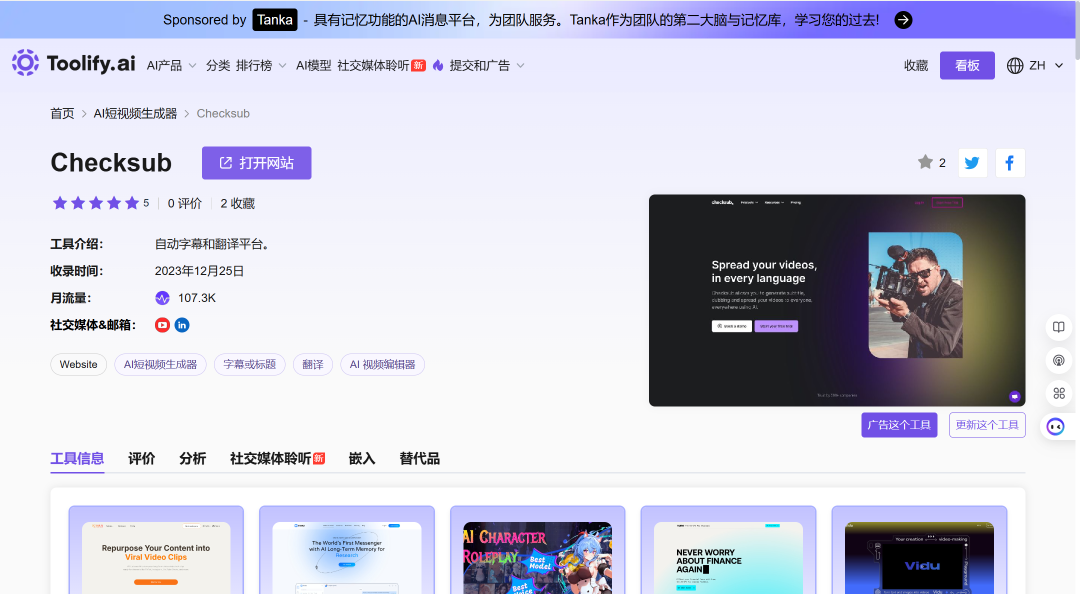
Task: Click the 打开网站 button
Action: [x=256, y=163]
